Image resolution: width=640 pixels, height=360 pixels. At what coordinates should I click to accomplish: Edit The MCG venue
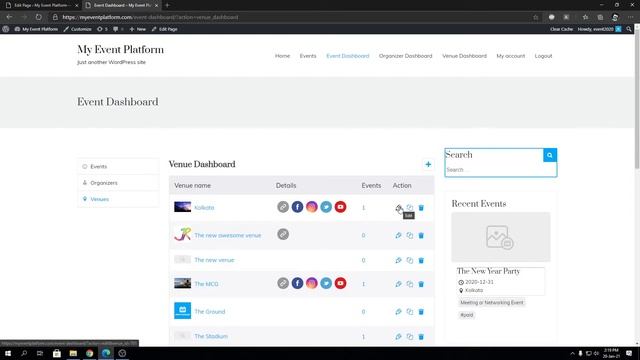click(x=398, y=284)
